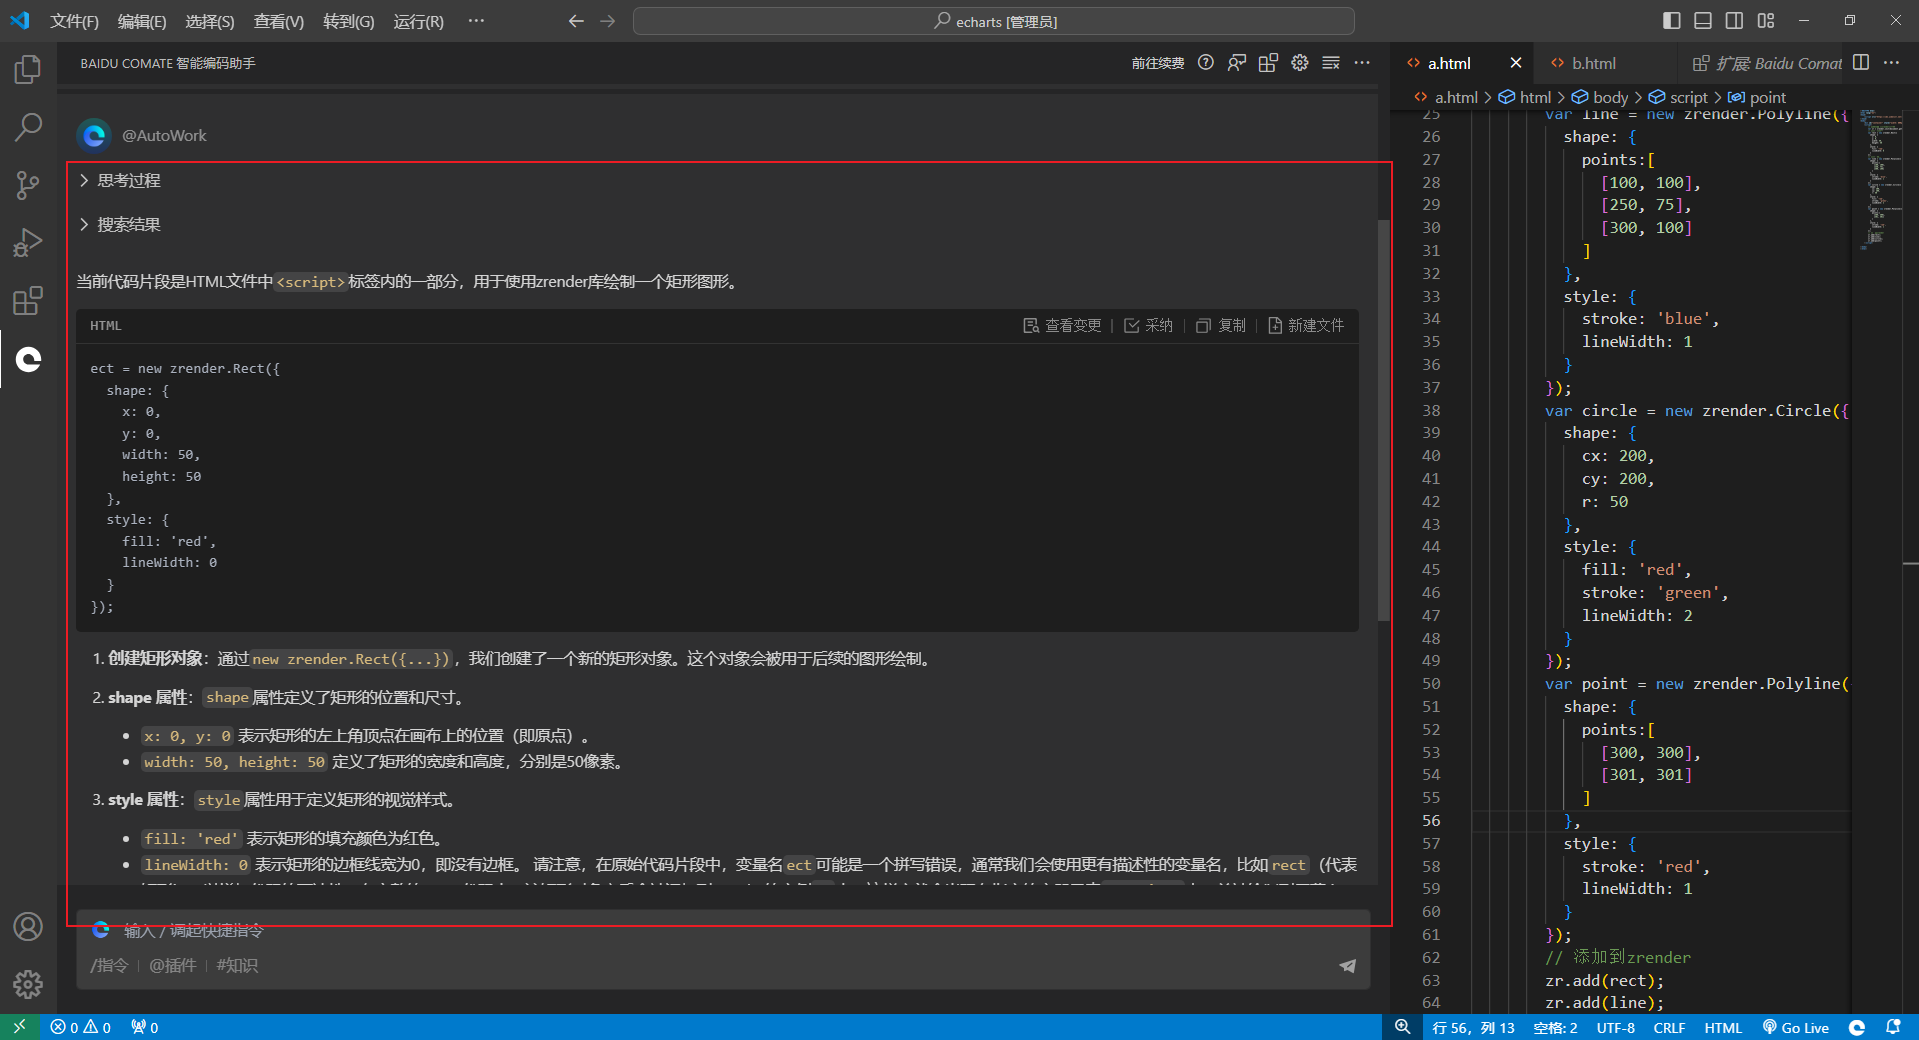This screenshot has height=1040, width=1919.
Task: Click Comate status bar icon
Action: pyautogui.click(x=1857, y=1027)
